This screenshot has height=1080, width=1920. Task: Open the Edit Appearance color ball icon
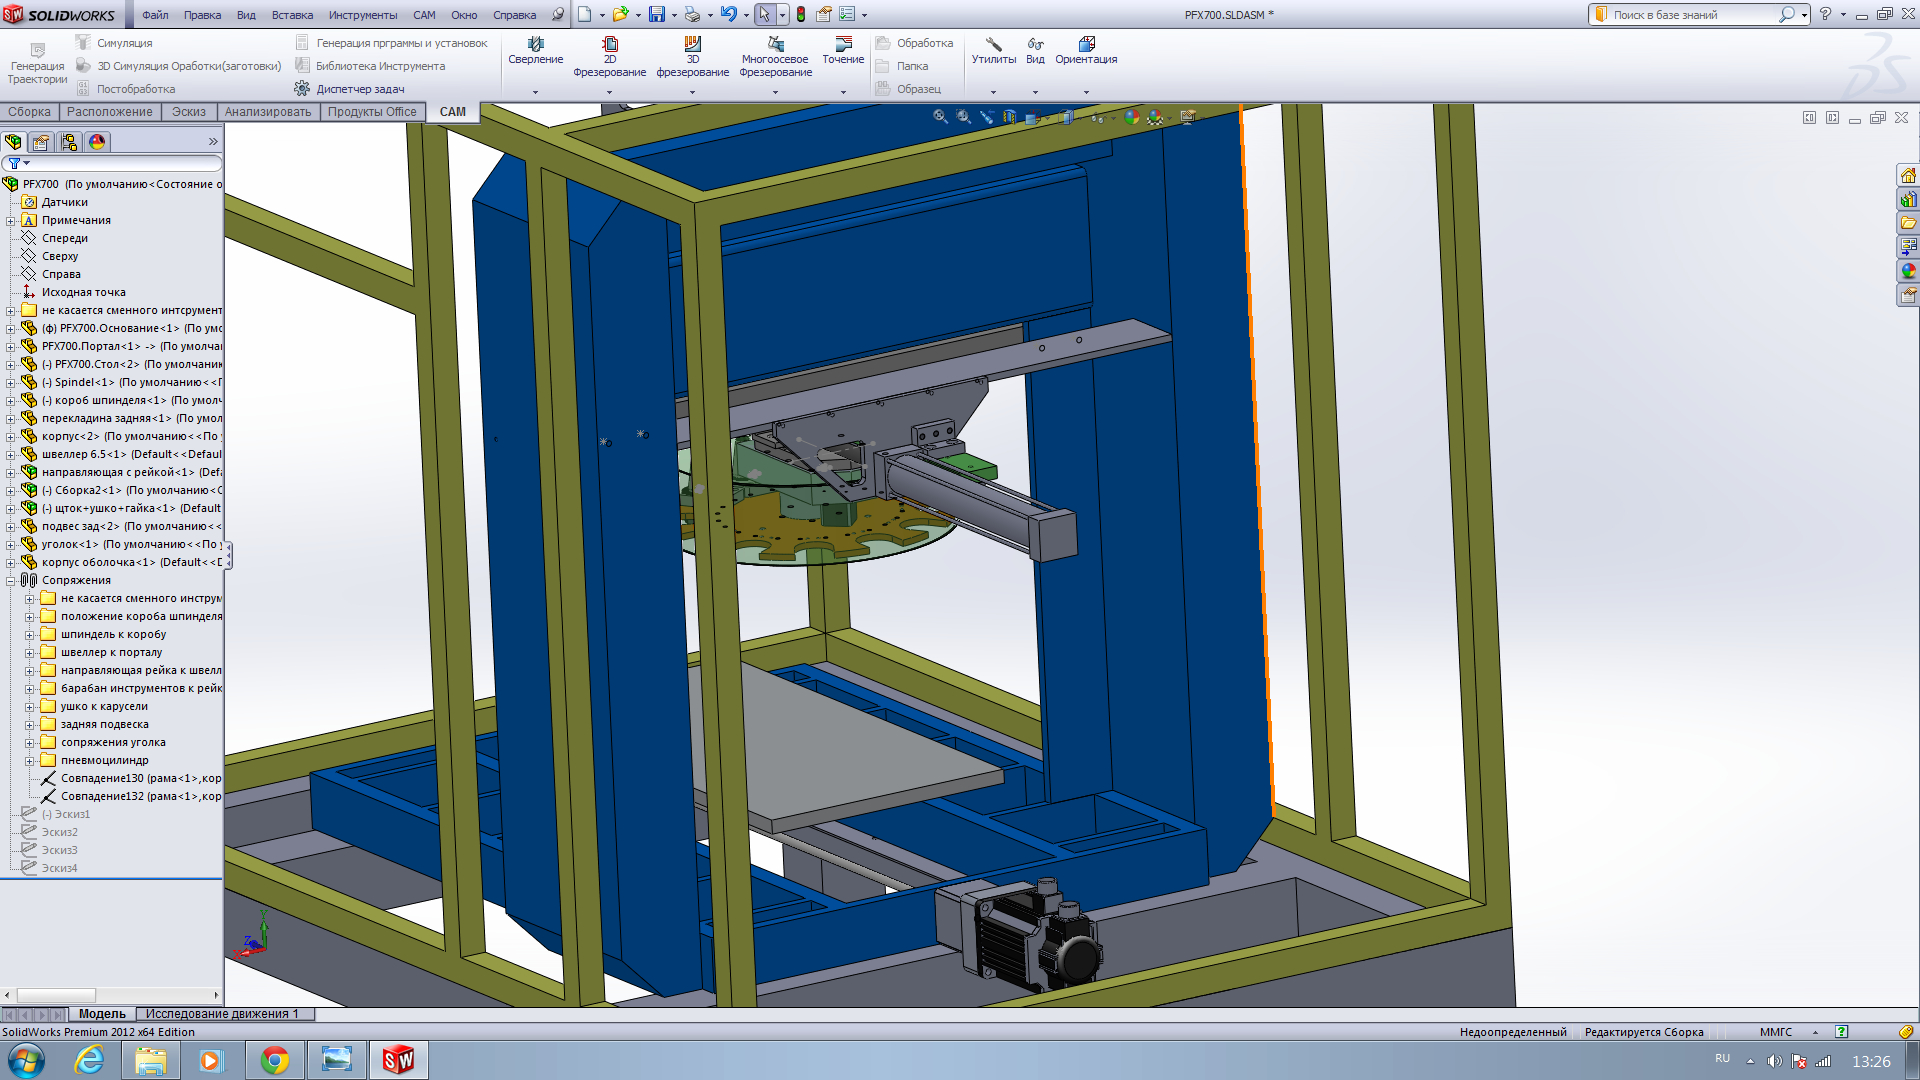point(1131,117)
